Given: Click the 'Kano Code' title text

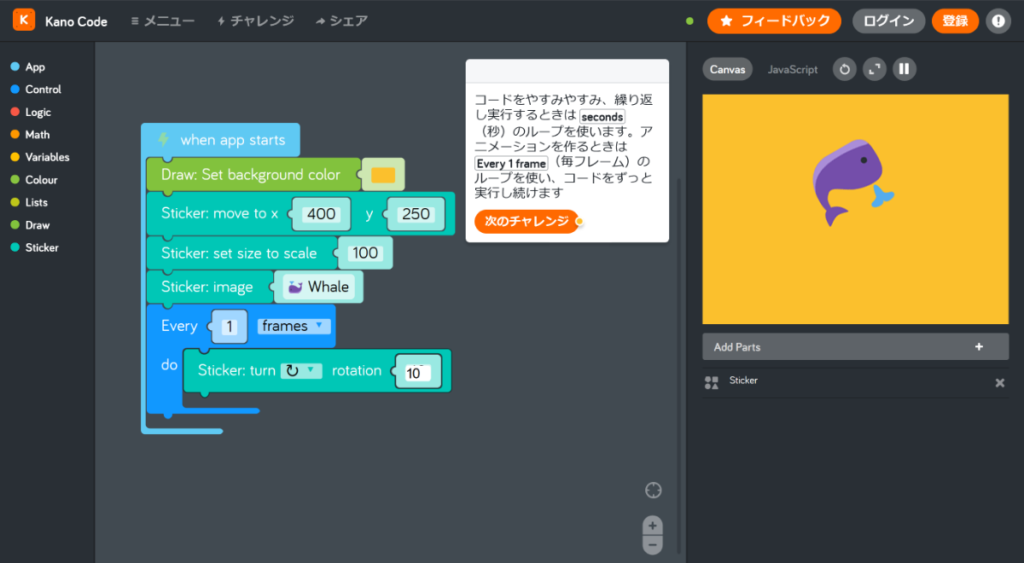Looking at the screenshot, I should point(76,22).
